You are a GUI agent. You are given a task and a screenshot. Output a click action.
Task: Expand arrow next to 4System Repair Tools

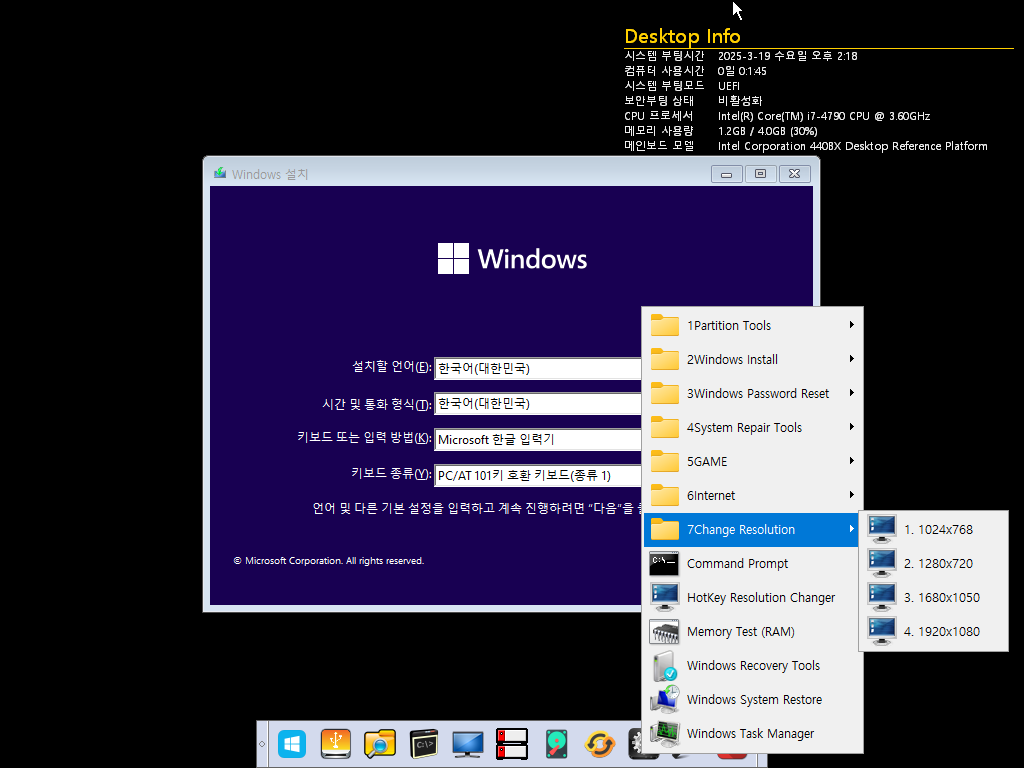pos(852,426)
